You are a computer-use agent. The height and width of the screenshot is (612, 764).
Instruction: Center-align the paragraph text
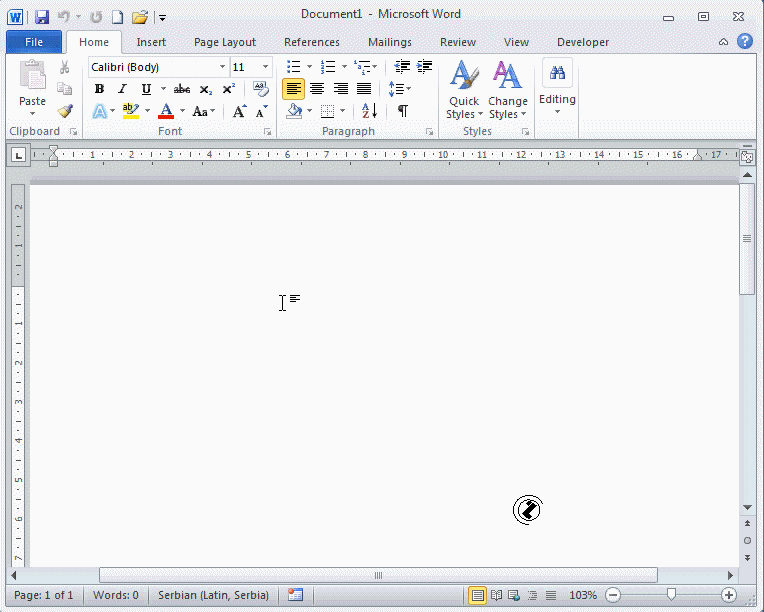pos(317,89)
